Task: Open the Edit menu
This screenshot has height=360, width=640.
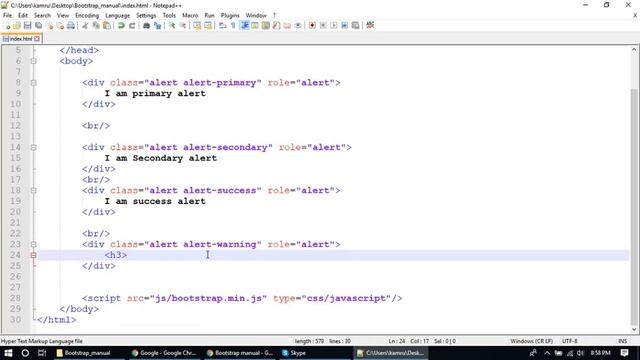Action: point(23,16)
